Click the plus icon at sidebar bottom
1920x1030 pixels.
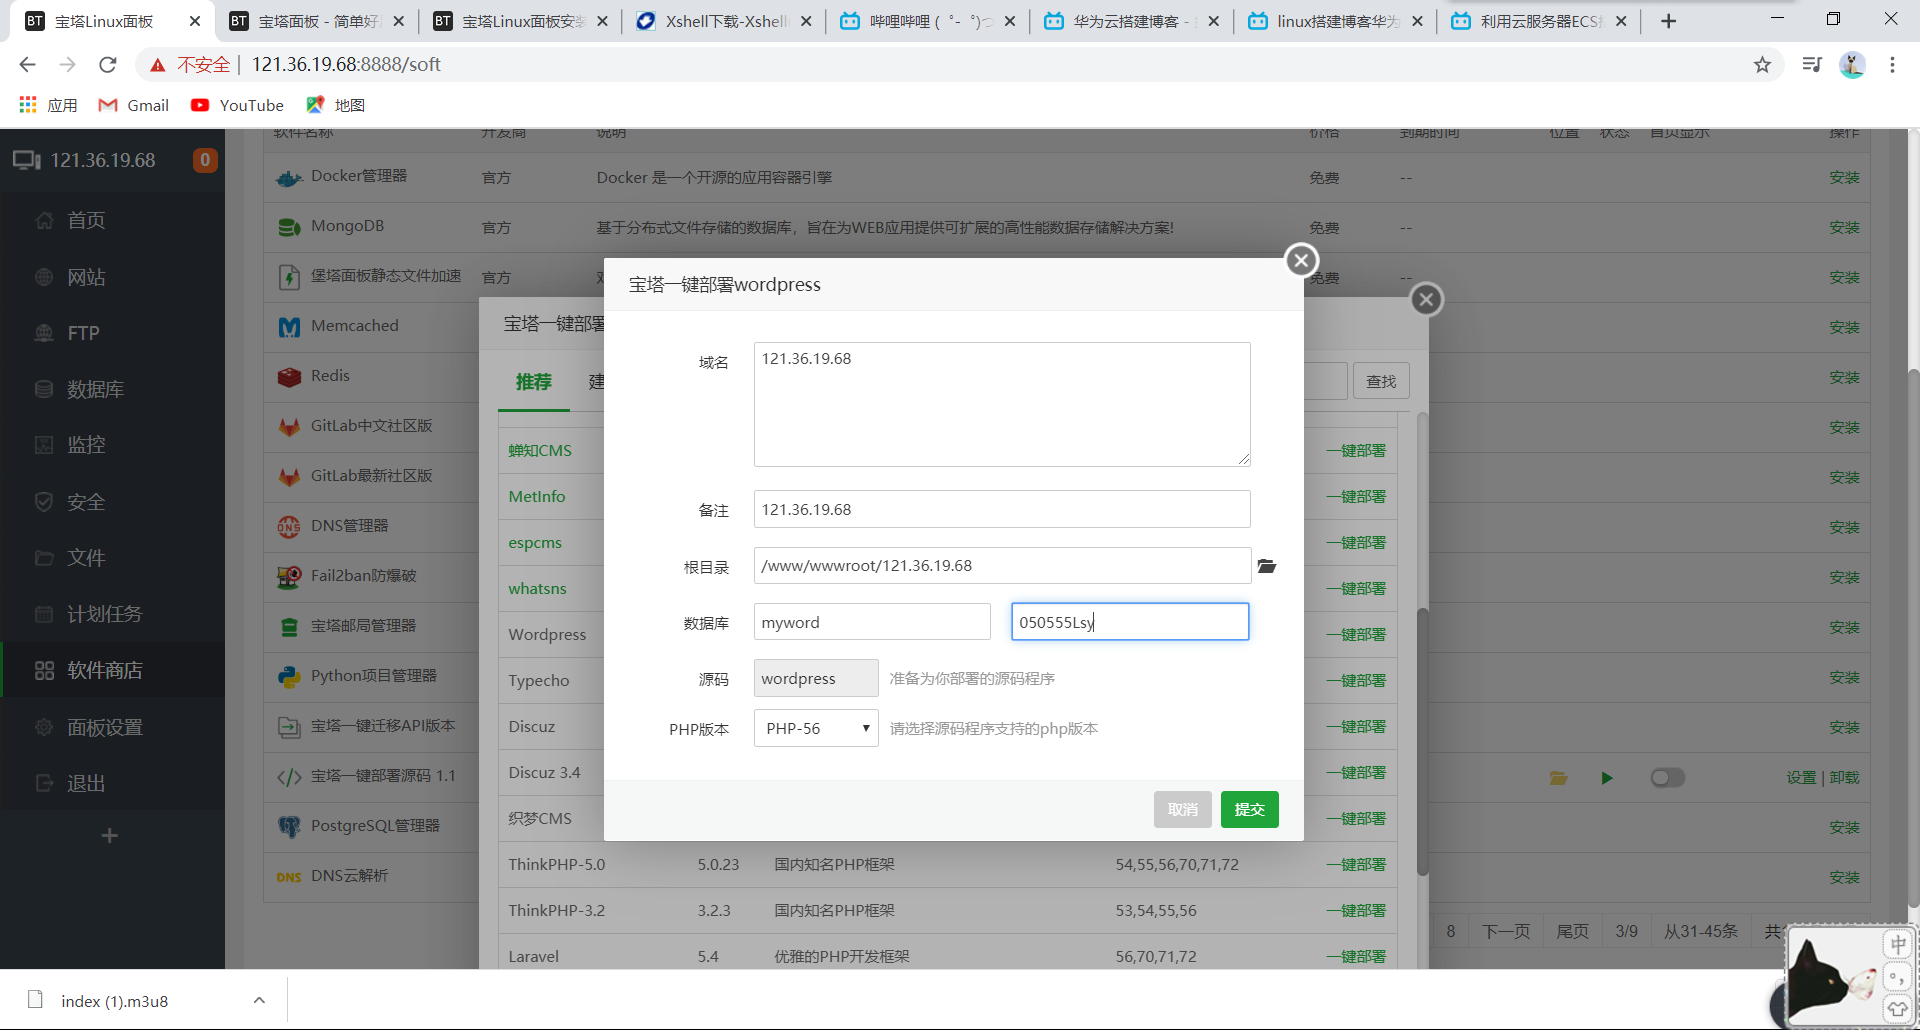[110, 835]
